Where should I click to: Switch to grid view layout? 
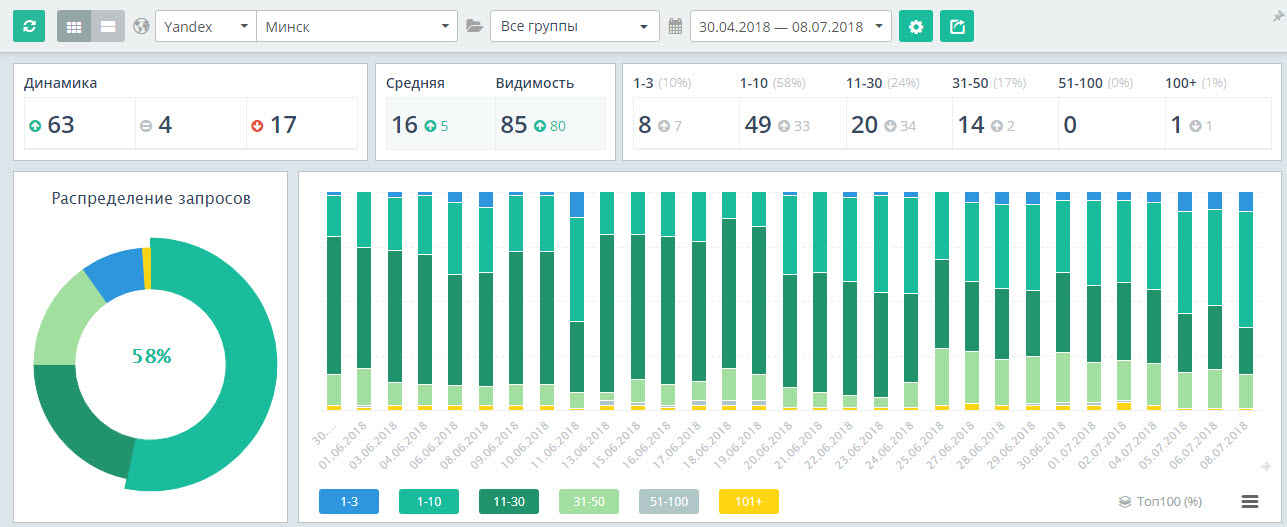click(74, 26)
